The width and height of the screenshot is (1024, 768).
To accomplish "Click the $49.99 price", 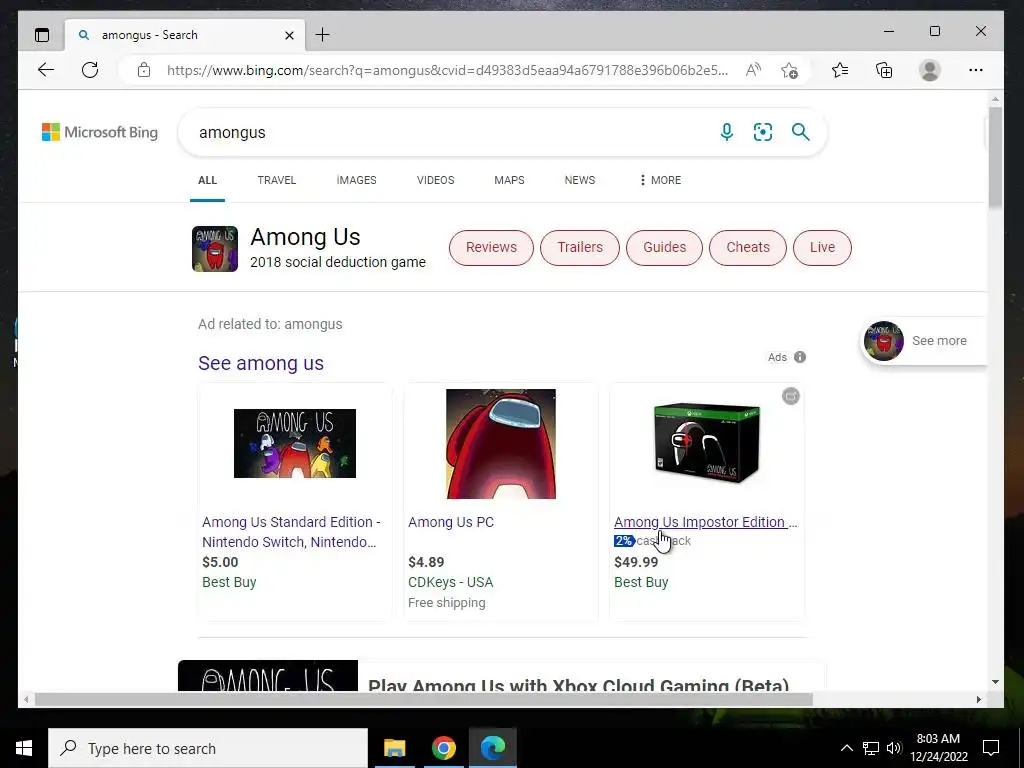I will point(636,562).
